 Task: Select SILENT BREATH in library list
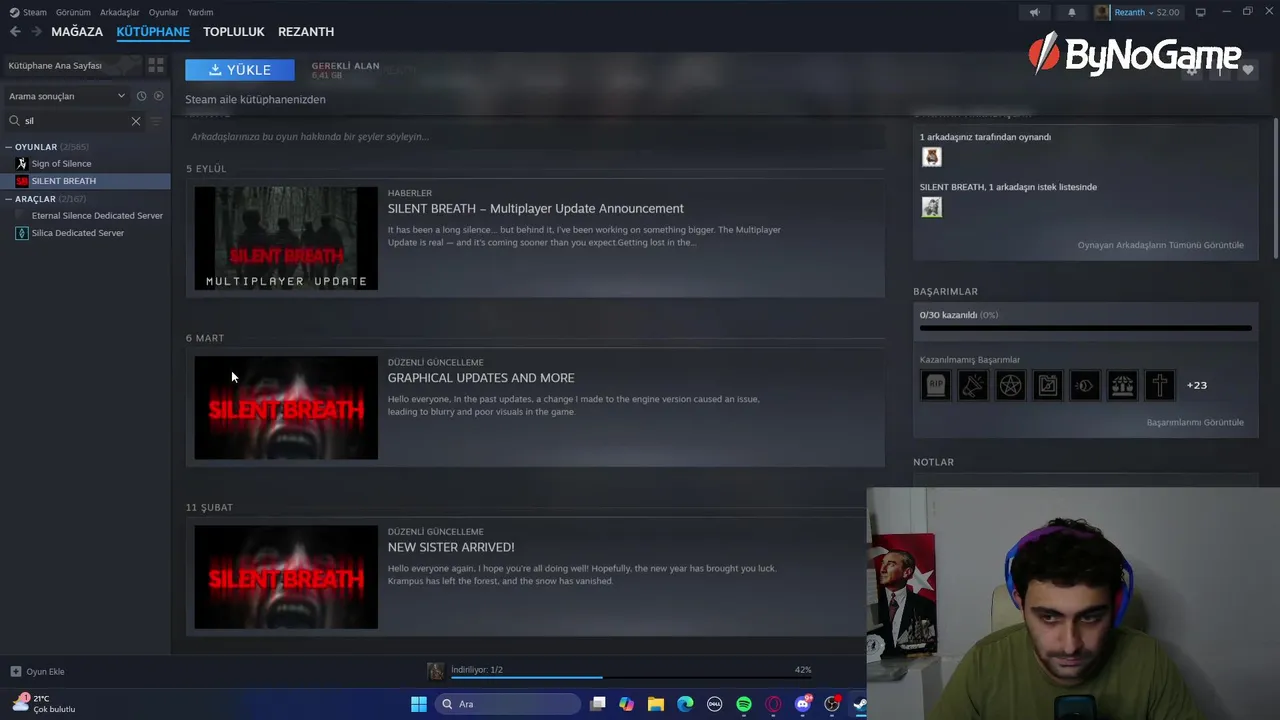pyautogui.click(x=86, y=181)
